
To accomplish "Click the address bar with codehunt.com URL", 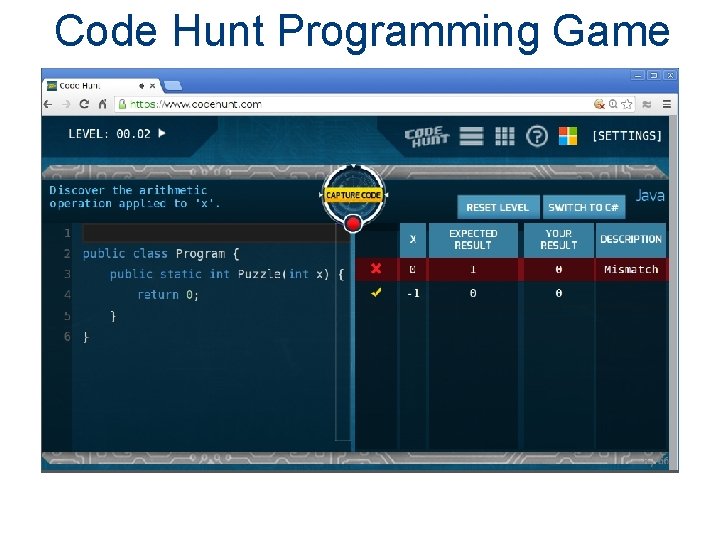I will [352, 104].
